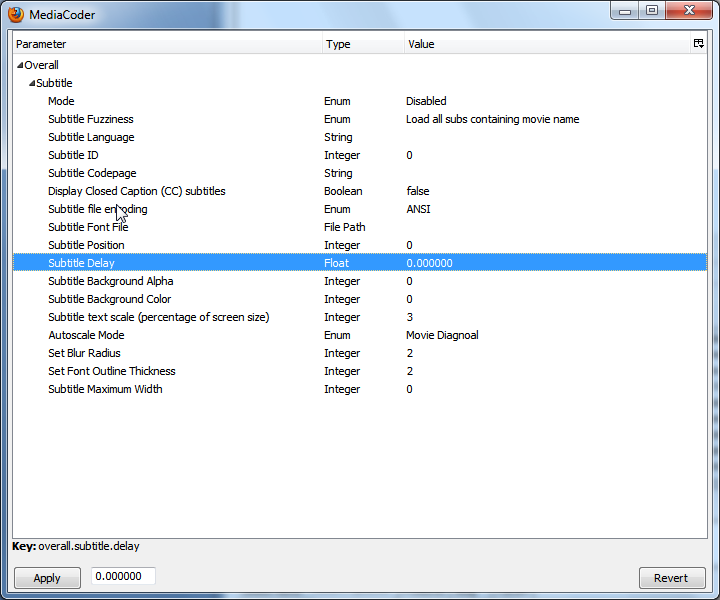Select the Subtitle Language row

(x=360, y=137)
